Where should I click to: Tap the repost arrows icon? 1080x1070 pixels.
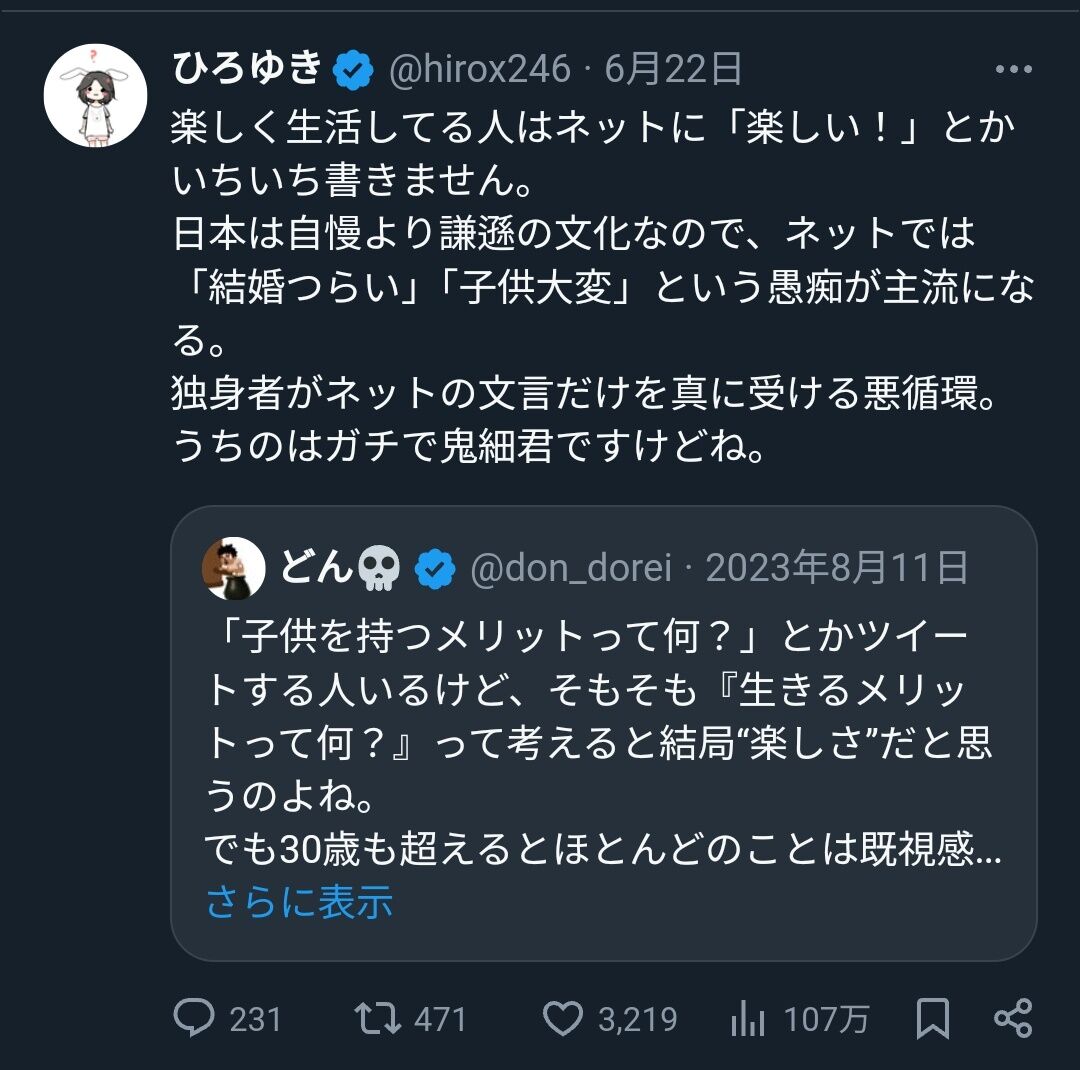(377, 1018)
